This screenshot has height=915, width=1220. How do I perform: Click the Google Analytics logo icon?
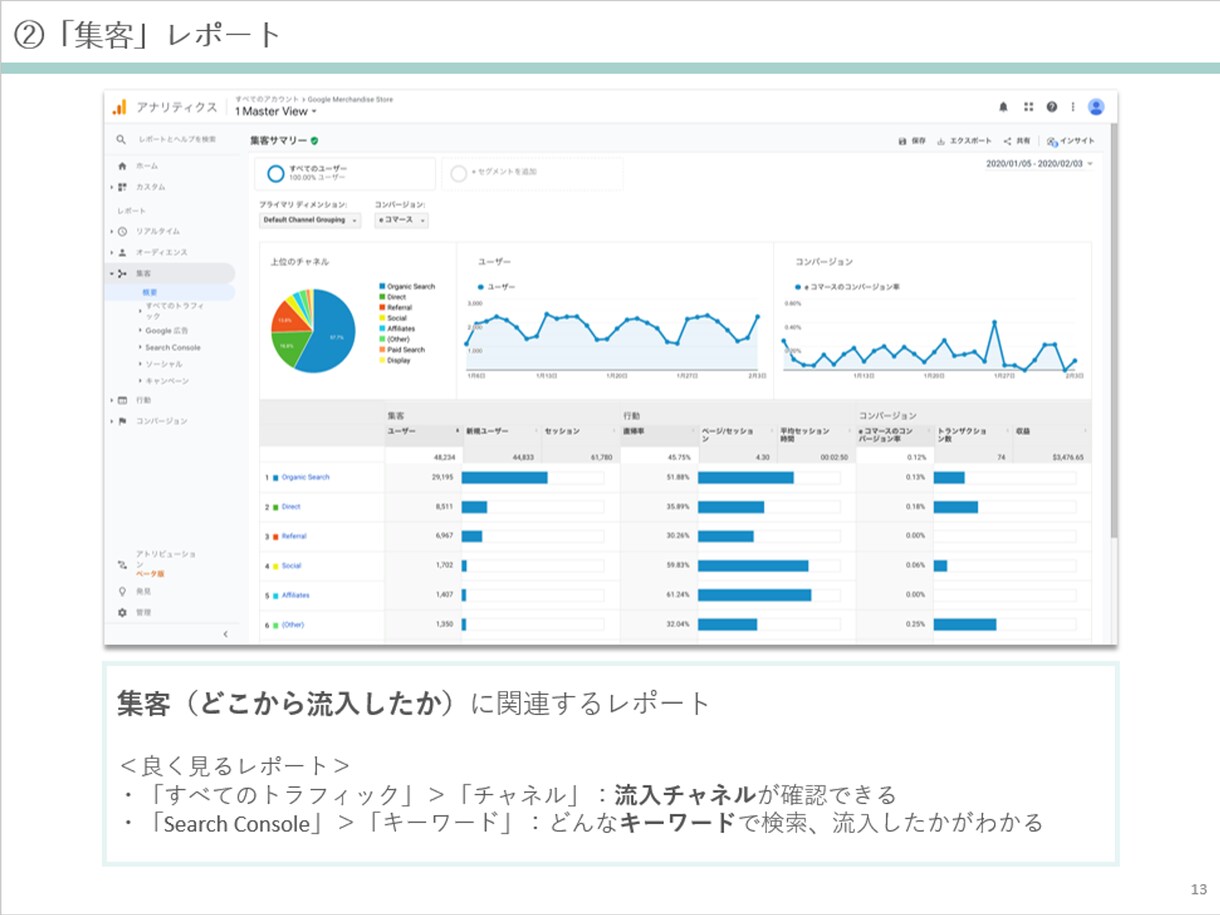120,107
